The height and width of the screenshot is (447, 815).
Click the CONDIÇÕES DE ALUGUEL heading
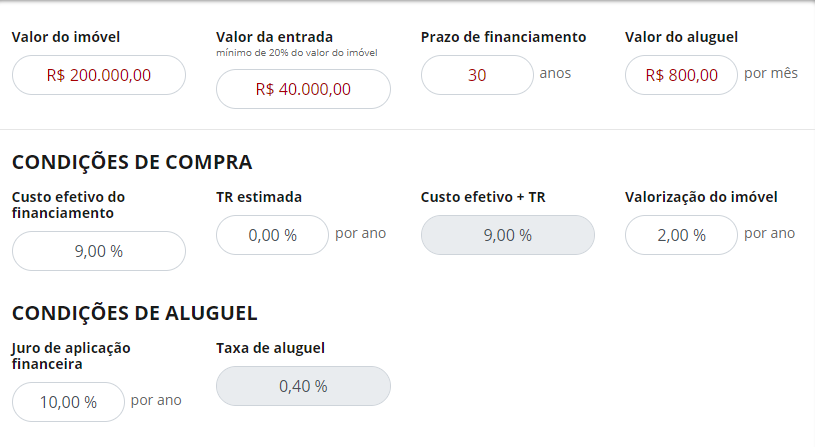tap(135, 313)
